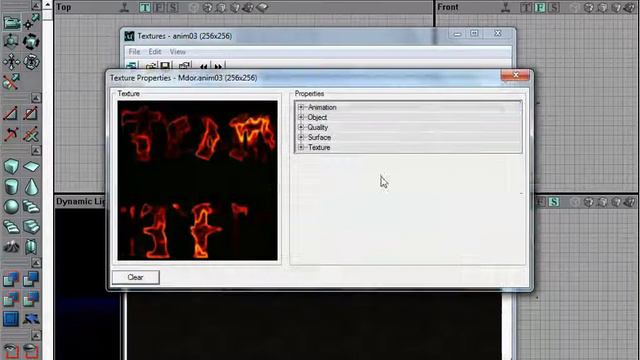The width and height of the screenshot is (640, 360).
Task: Click the Delete Clipping Markers icon
Action: pos(31,133)
